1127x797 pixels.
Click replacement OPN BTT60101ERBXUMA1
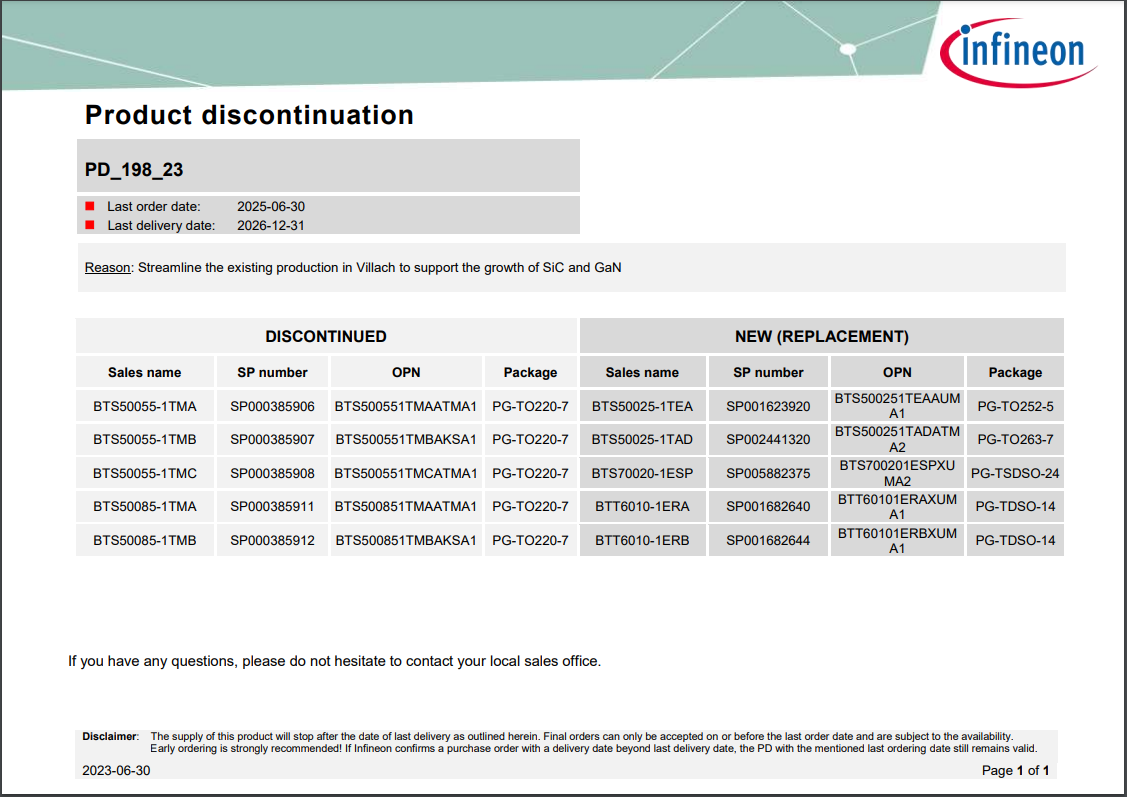click(x=897, y=540)
